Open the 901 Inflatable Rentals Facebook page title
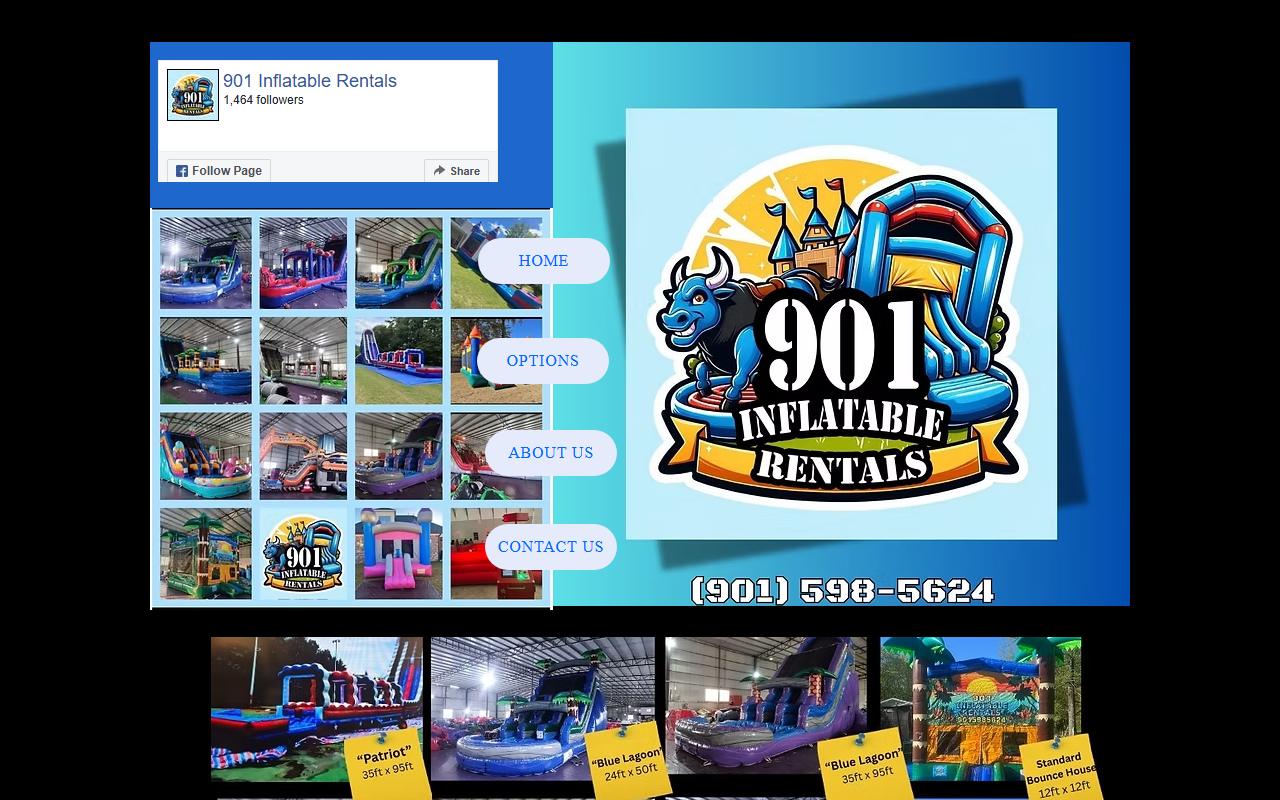 pyautogui.click(x=310, y=81)
